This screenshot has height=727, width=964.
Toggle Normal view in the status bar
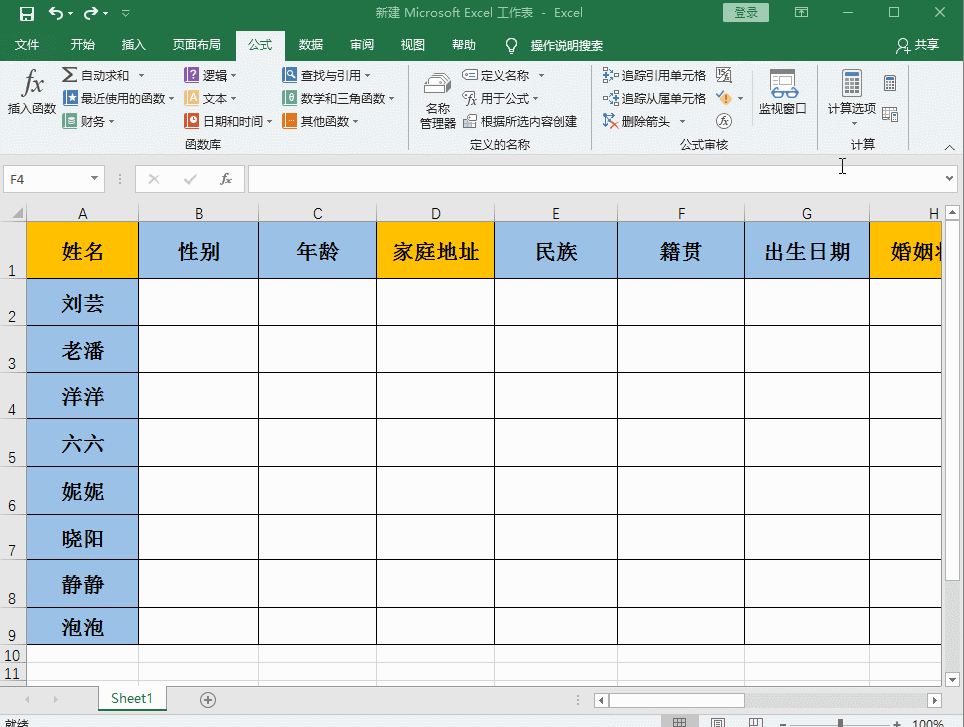(680, 719)
